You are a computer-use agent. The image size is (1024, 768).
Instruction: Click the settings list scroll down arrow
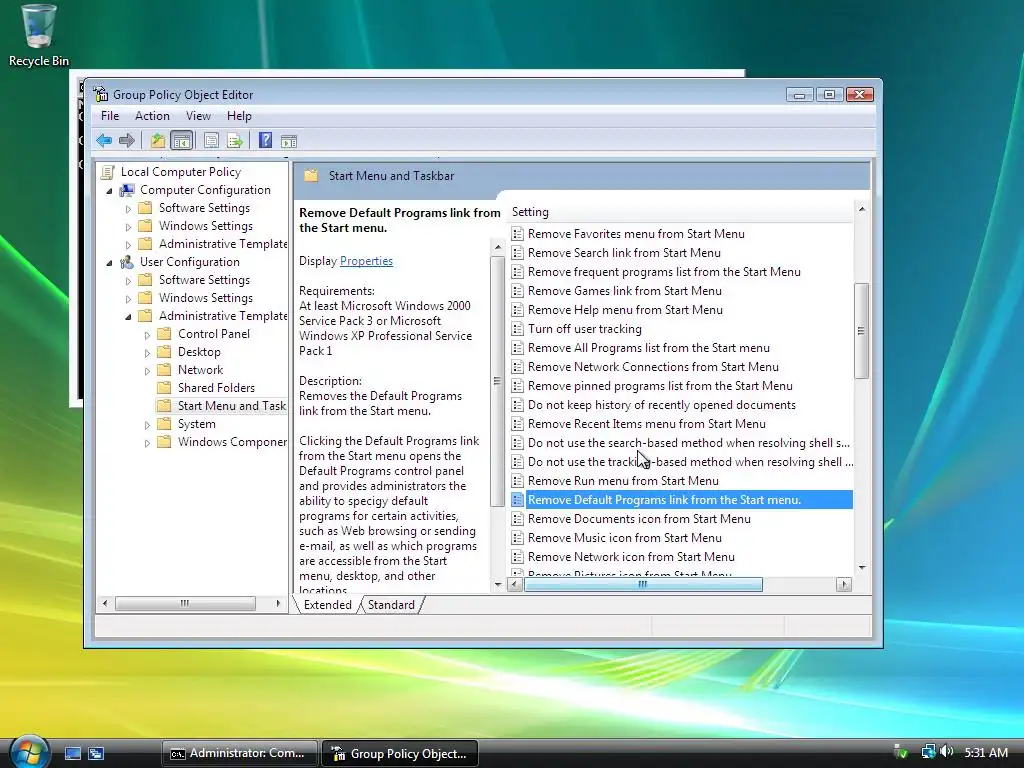coord(861,568)
